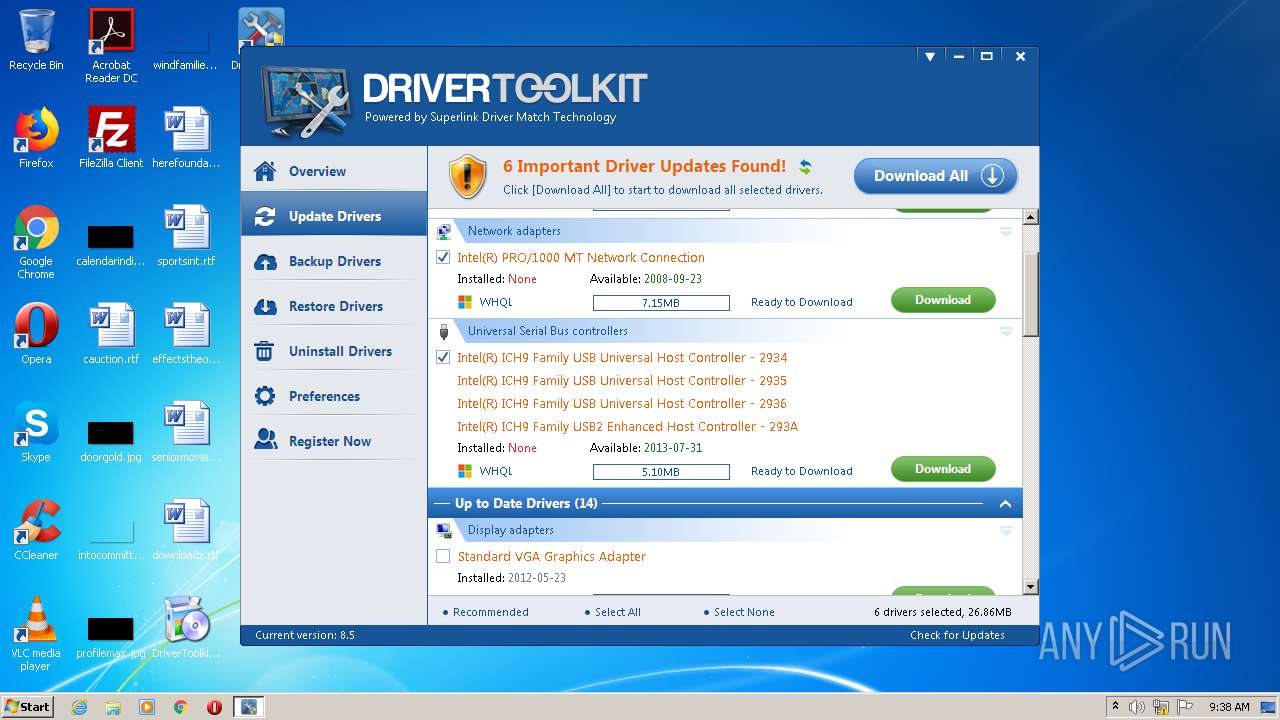Open the Preferences tab

(x=334, y=396)
